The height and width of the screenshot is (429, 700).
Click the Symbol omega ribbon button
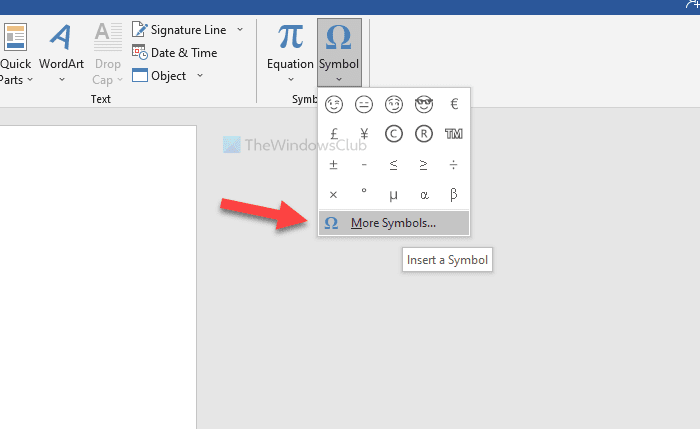(339, 53)
